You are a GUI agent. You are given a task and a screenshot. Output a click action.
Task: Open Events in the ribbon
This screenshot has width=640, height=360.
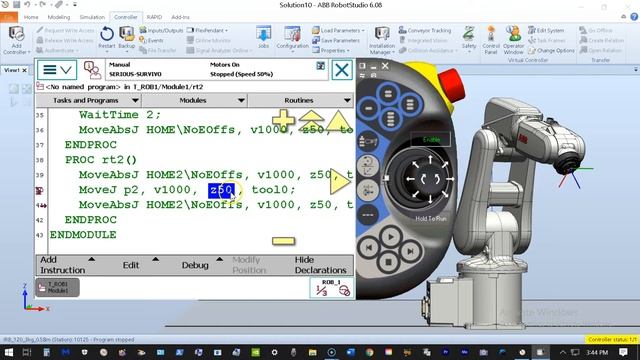(x=151, y=40)
